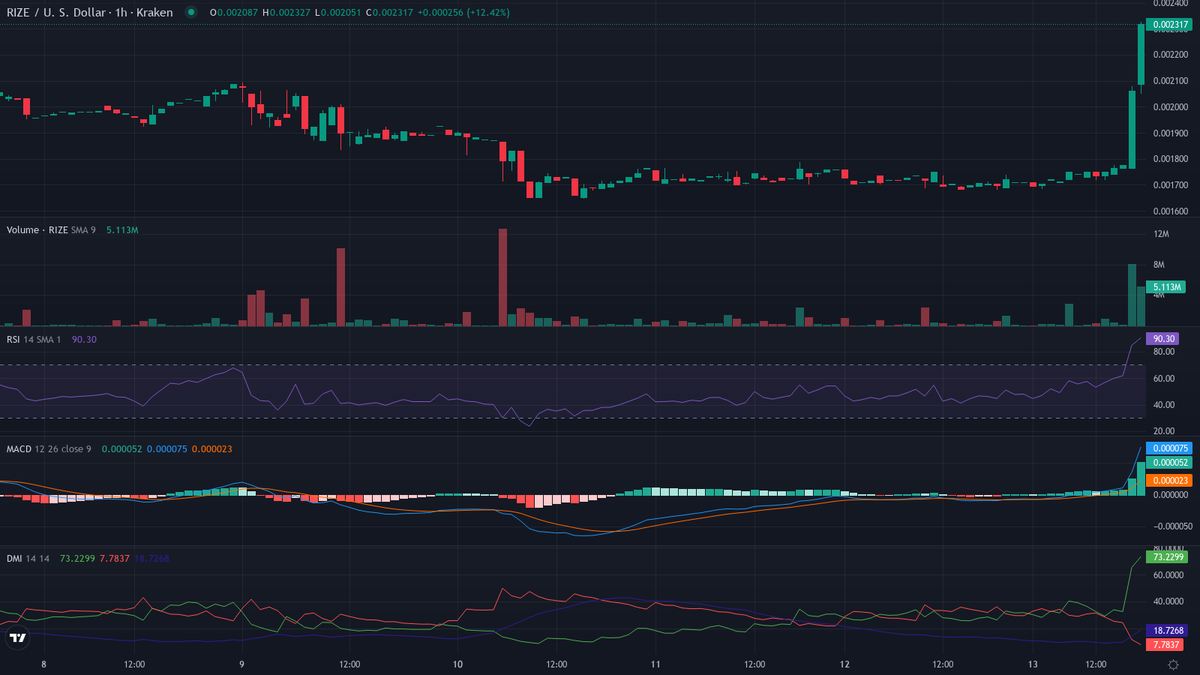Click the red 7.7837 DMI axis tag
Viewport: 1200px width, 675px height.
pos(1167,645)
